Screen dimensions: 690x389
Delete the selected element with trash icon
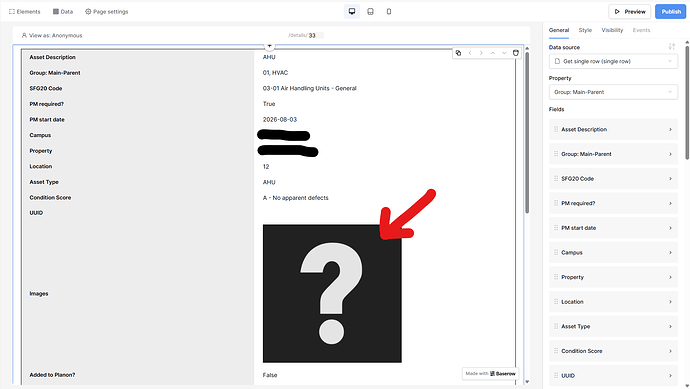click(x=516, y=53)
